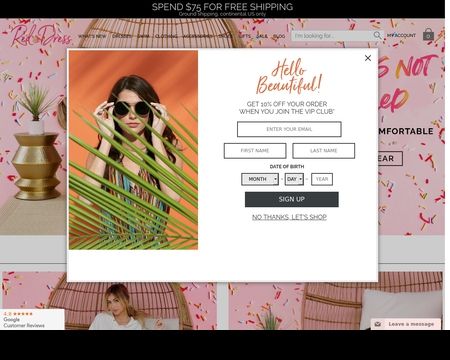Open the My Account link
Viewport: 450px width, 360px height.
click(x=401, y=35)
